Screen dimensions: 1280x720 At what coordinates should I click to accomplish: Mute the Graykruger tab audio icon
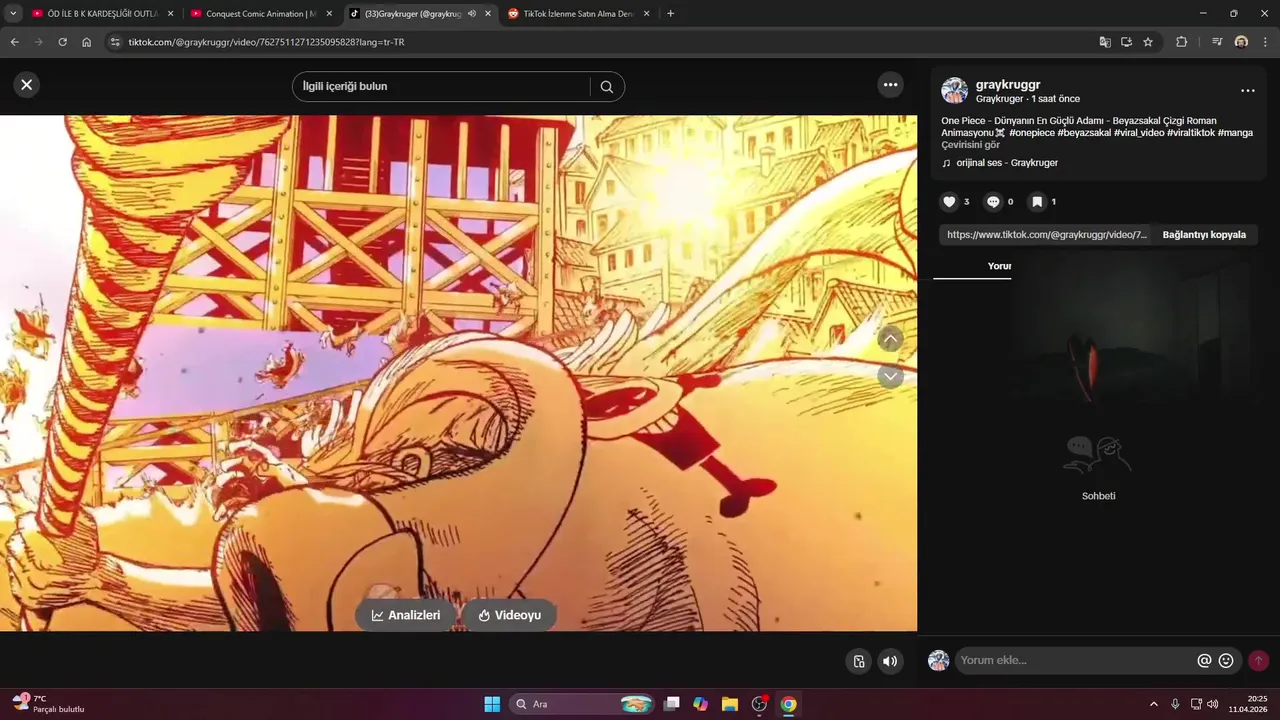pyautogui.click(x=472, y=14)
